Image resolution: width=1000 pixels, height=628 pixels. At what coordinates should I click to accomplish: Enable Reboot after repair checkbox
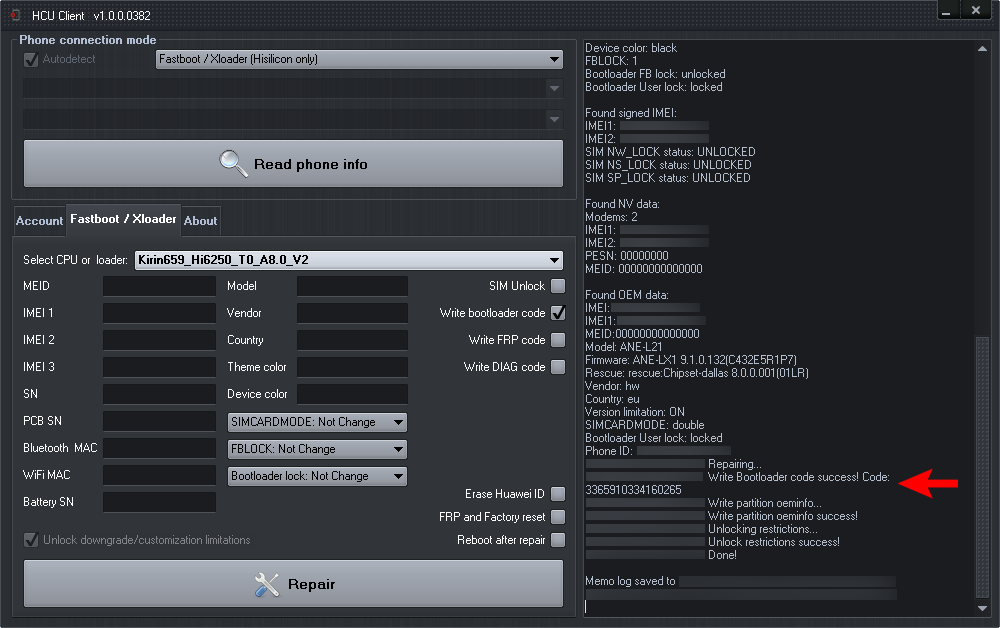558,540
